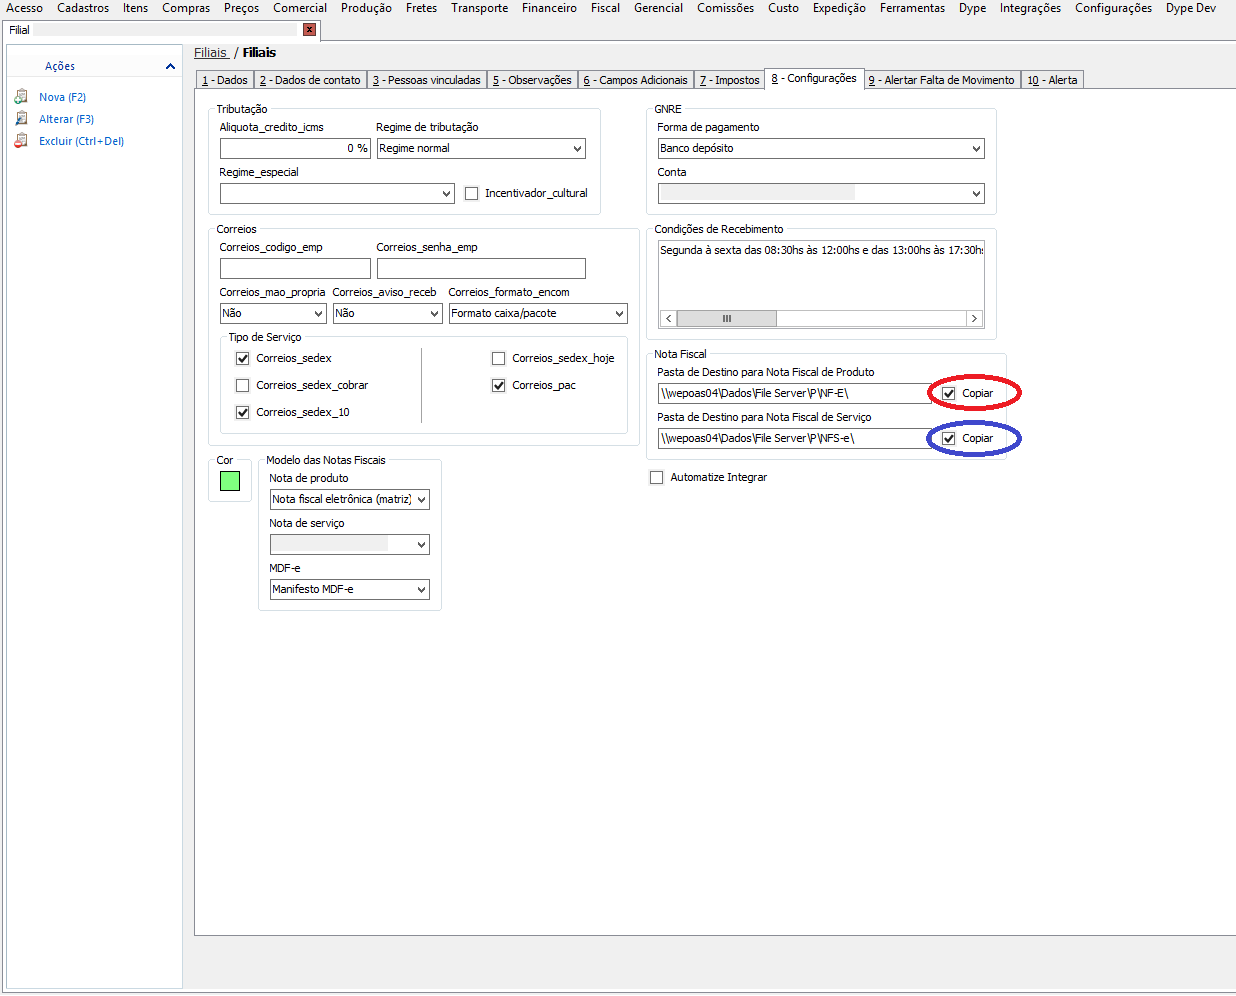
Task: Open the Financeiro menu
Action: (x=549, y=8)
